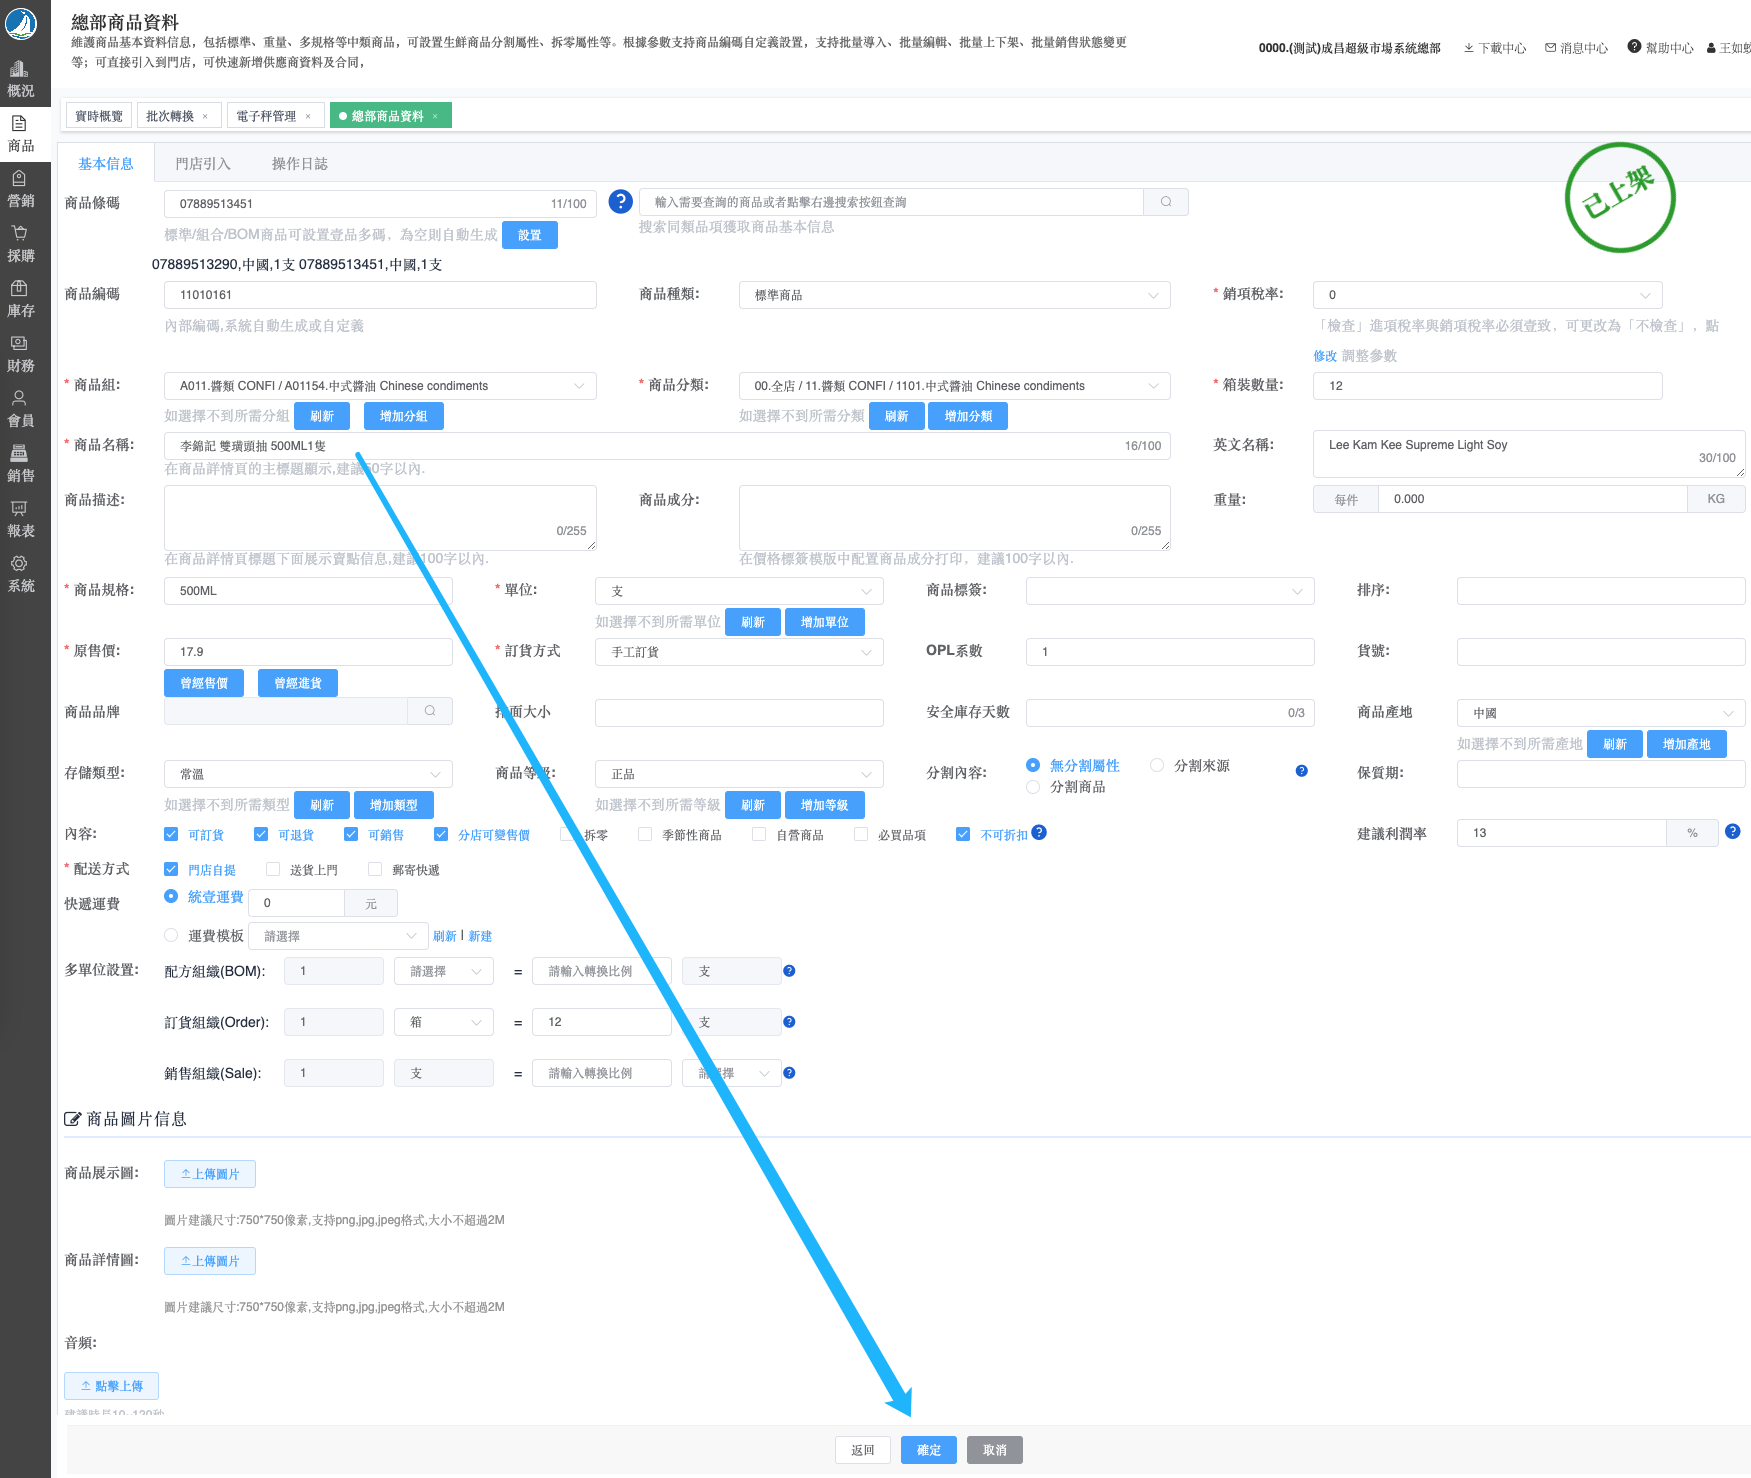Screen dimensions: 1751x1478
Task: Close the 批次轉換 tab
Action: (206, 117)
